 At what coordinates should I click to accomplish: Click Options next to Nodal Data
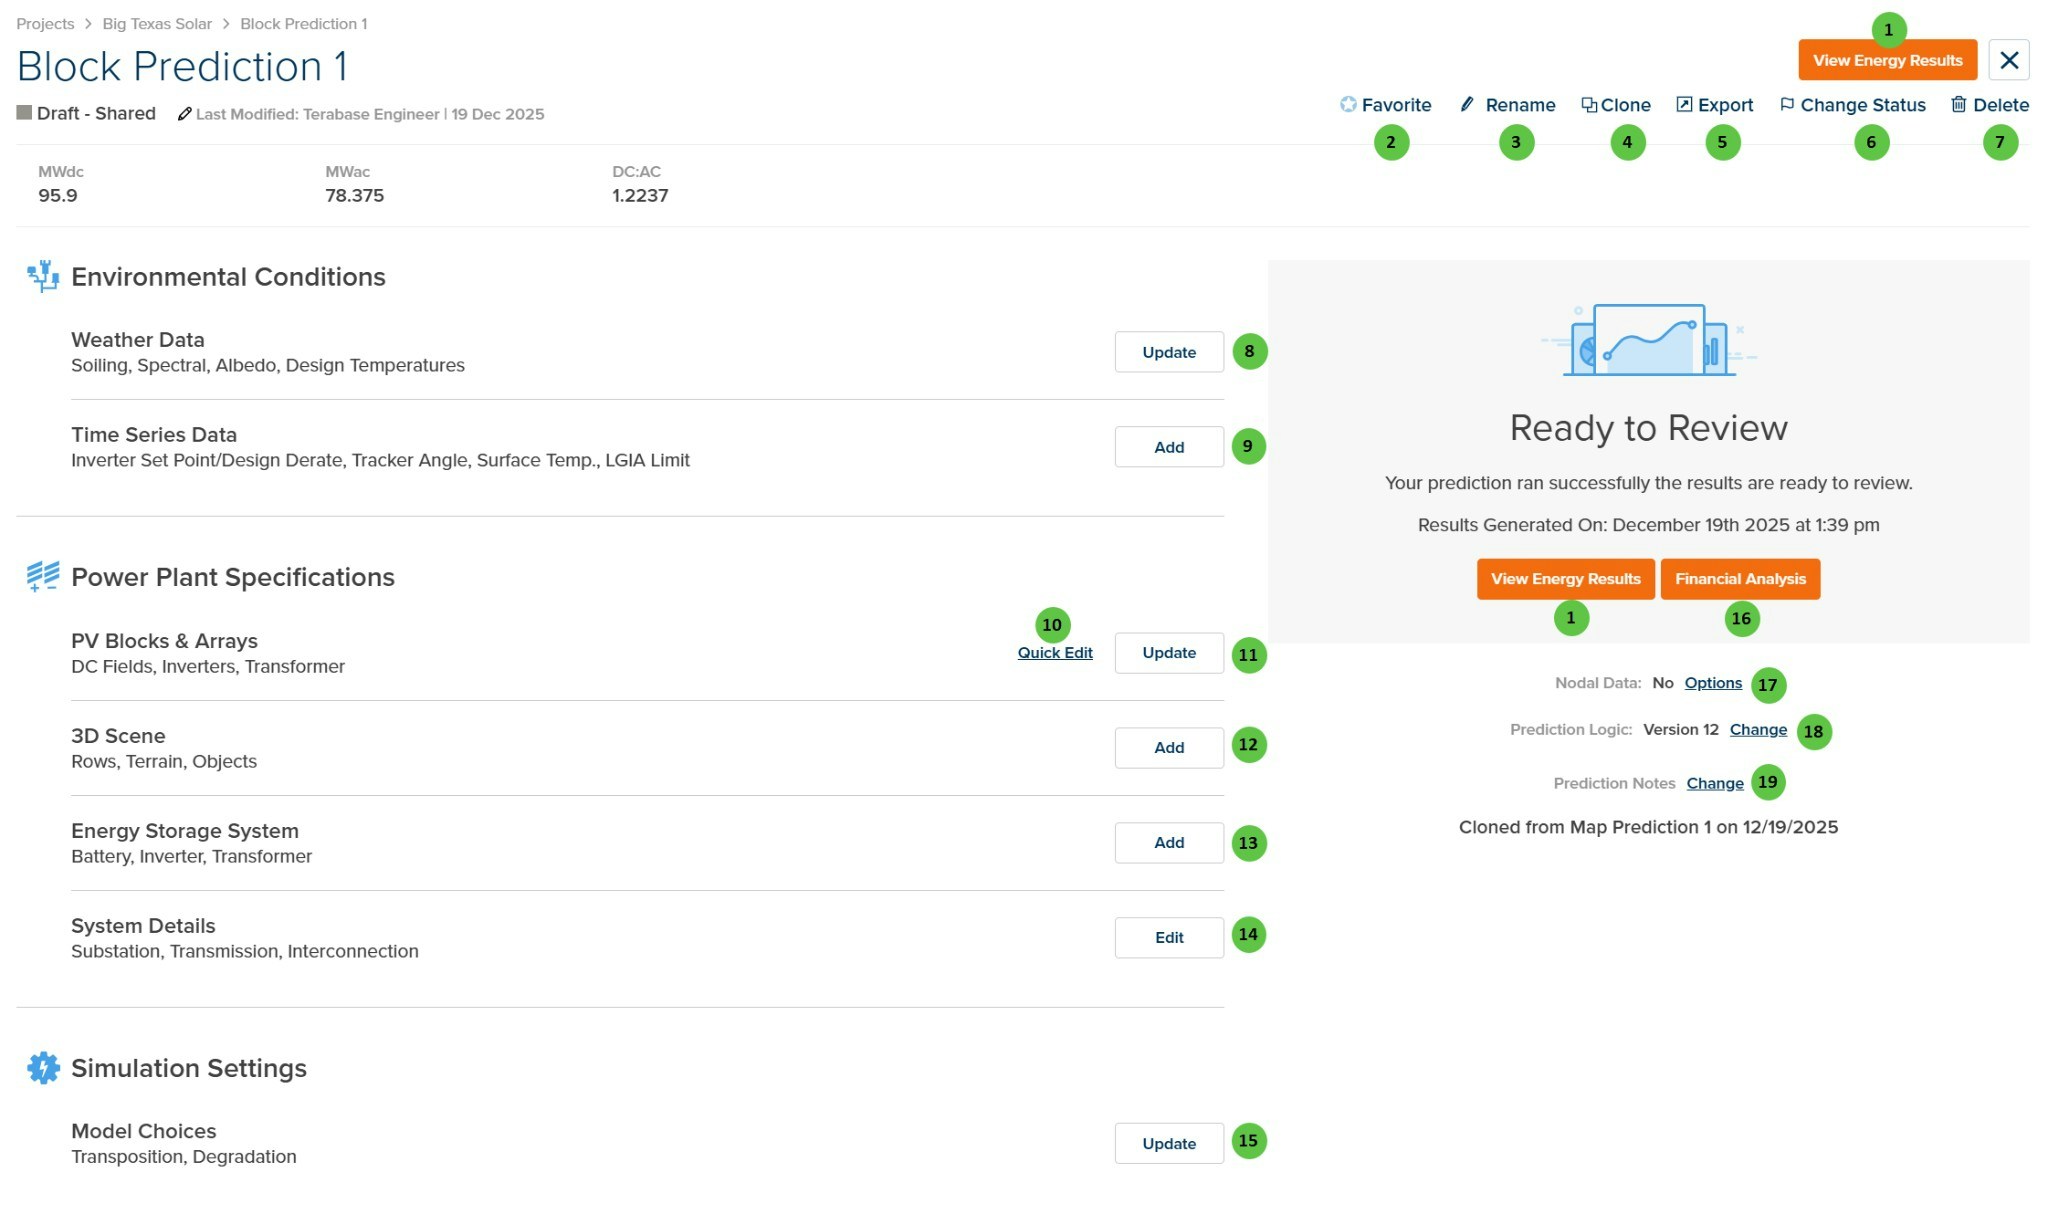coord(1712,683)
